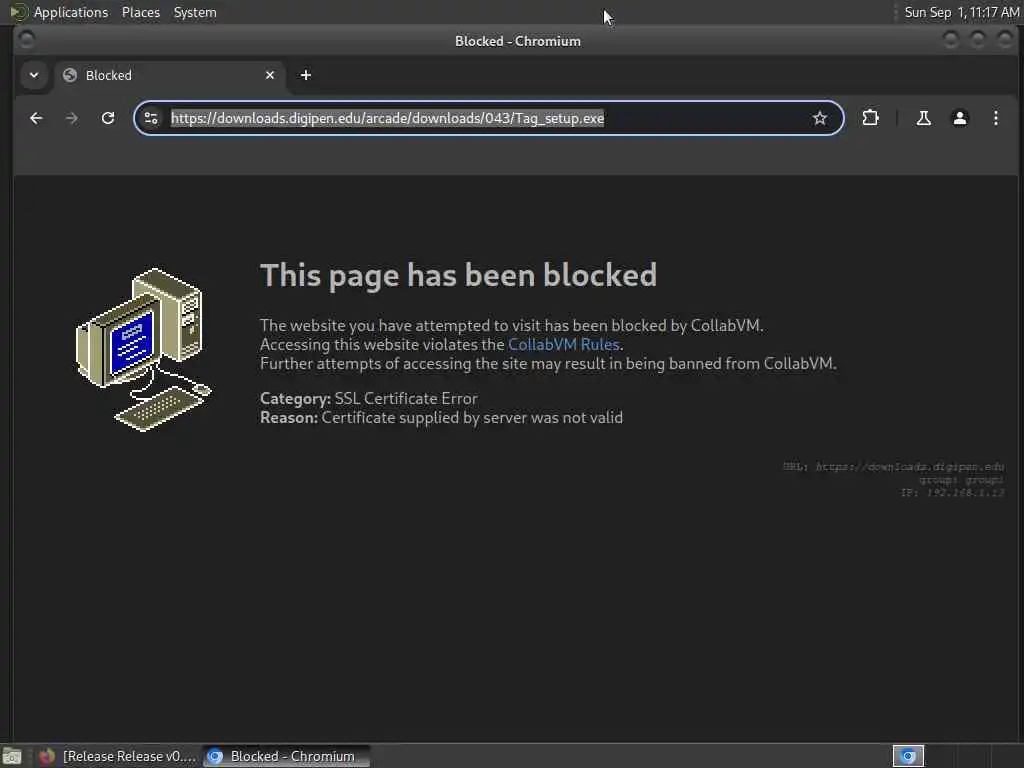
Task: View site information icon in address bar
Action: [152, 118]
